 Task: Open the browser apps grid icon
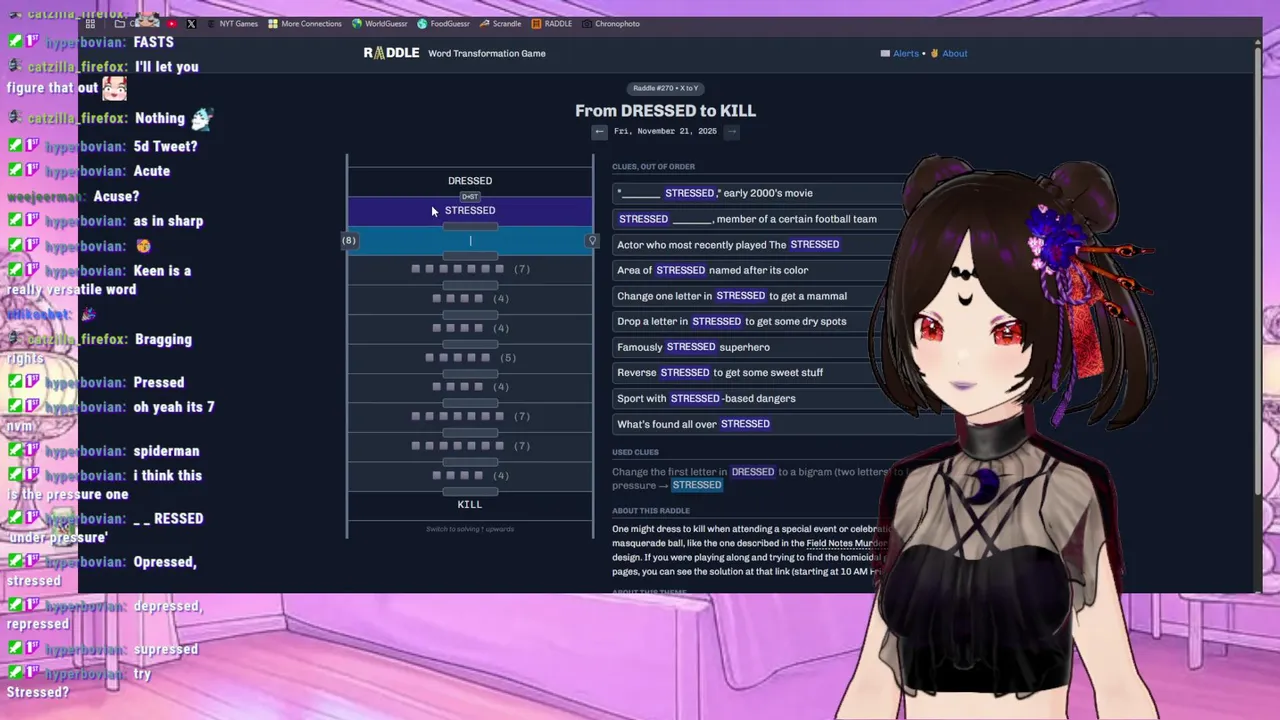[x=90, y=23]
